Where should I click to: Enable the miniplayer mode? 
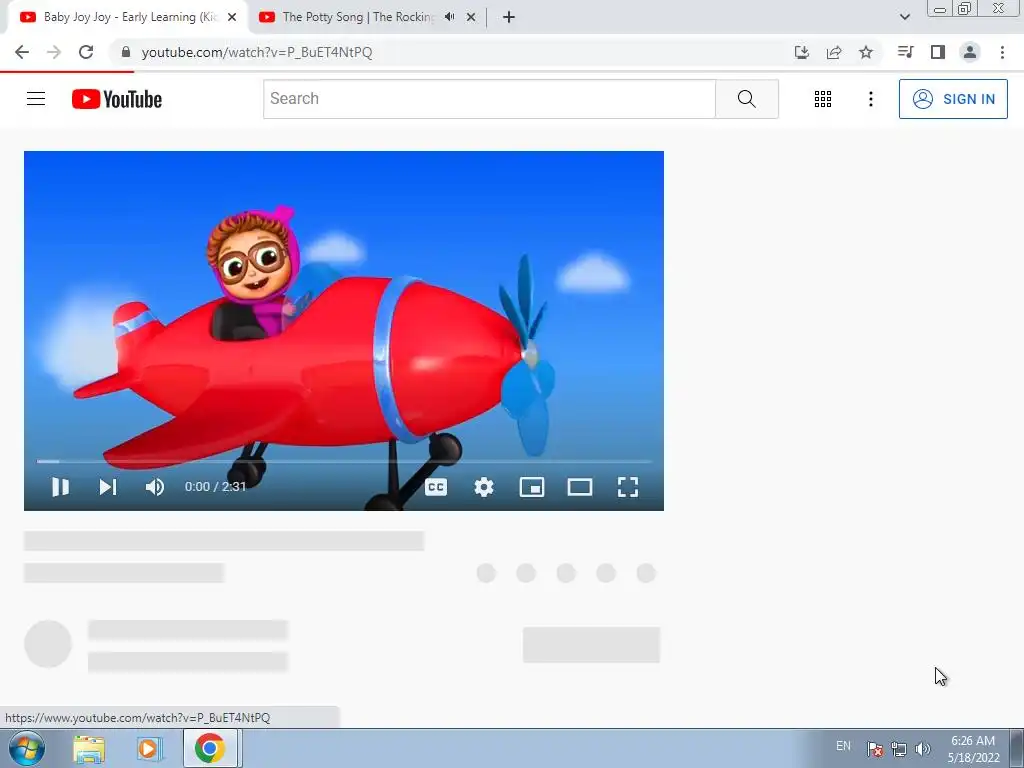pyautogui.click(x=532, y=487)
